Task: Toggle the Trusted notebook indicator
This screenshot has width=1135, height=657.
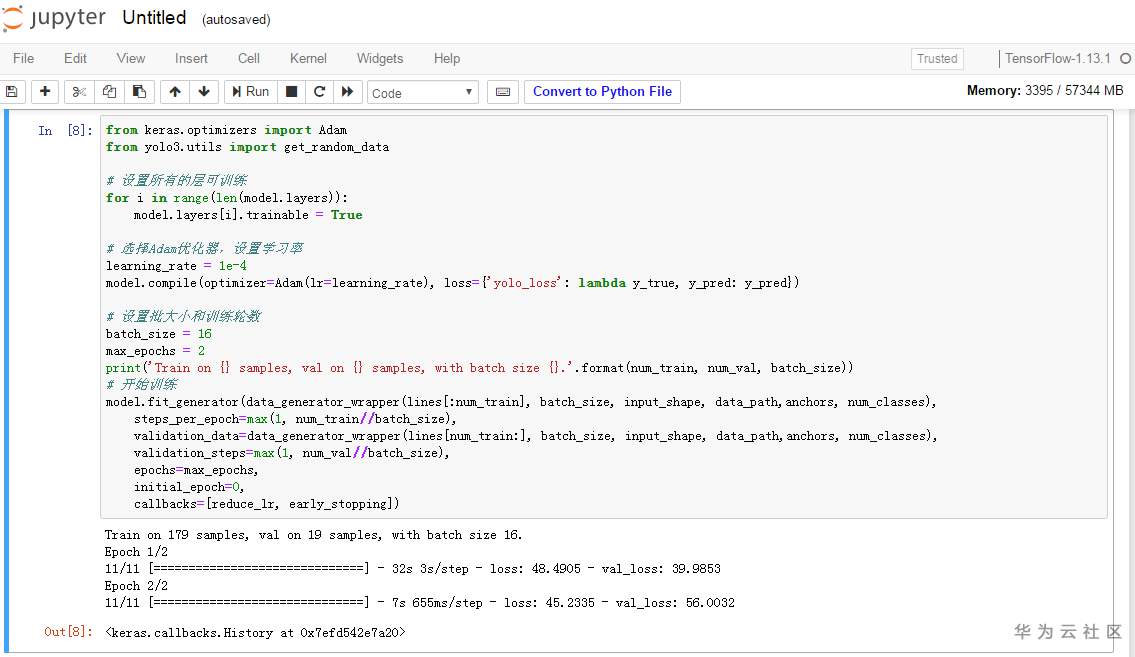Action: click(937, 59)
